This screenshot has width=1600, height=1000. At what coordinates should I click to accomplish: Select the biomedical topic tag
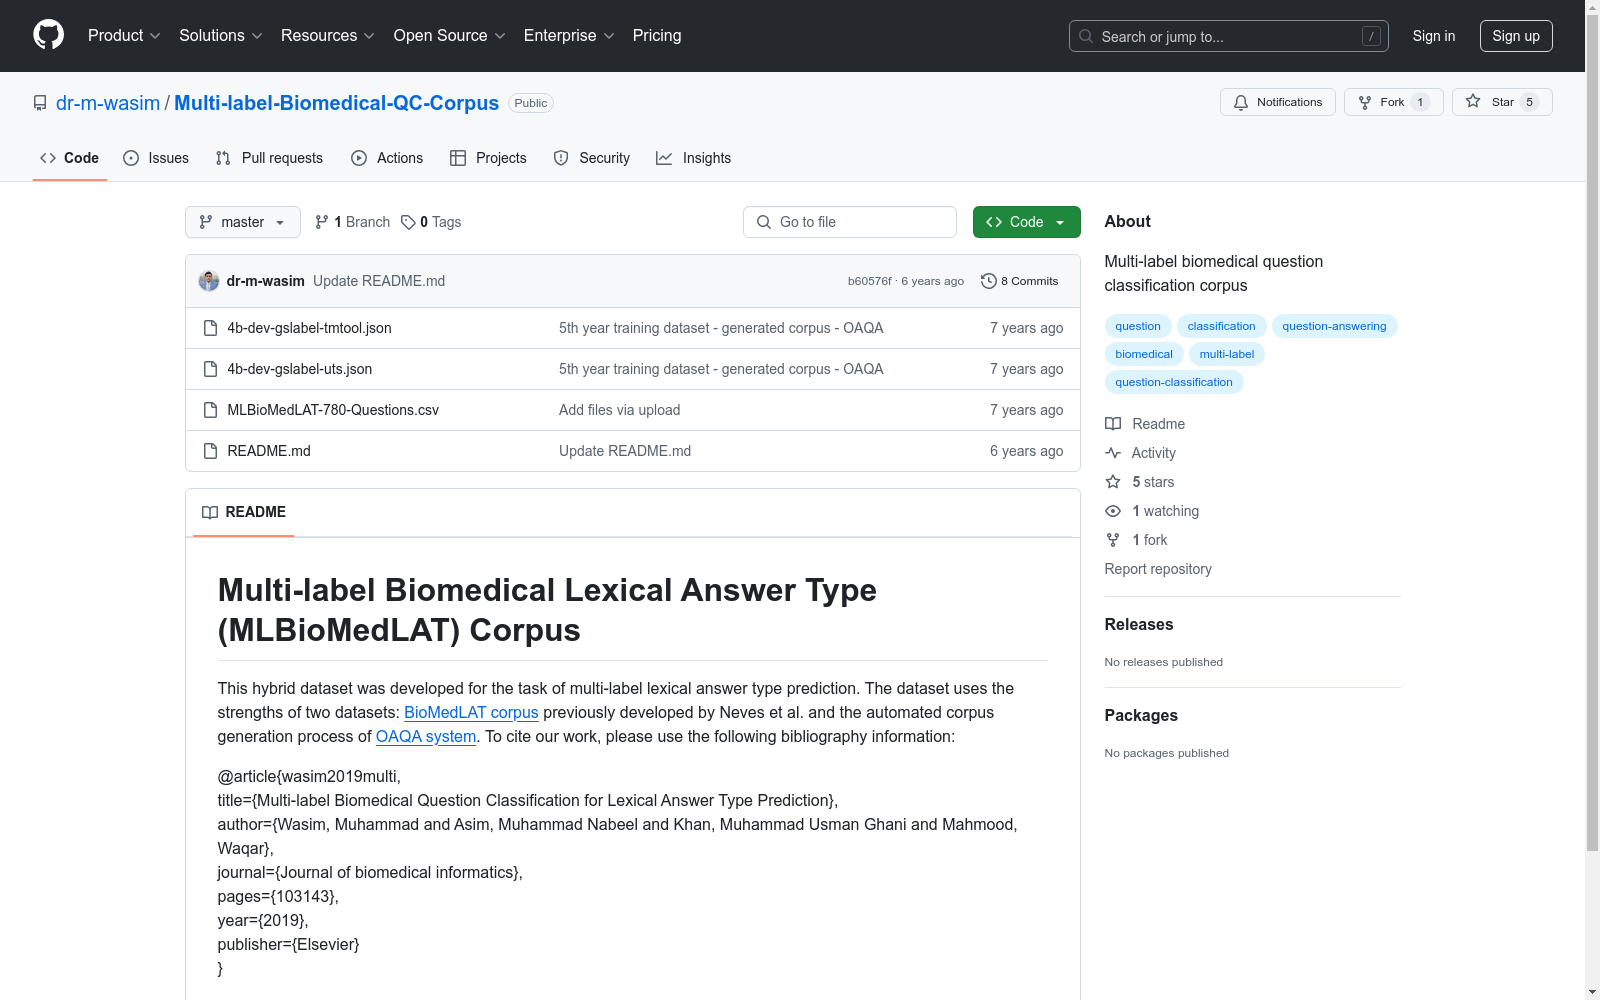coord(1144,354)
